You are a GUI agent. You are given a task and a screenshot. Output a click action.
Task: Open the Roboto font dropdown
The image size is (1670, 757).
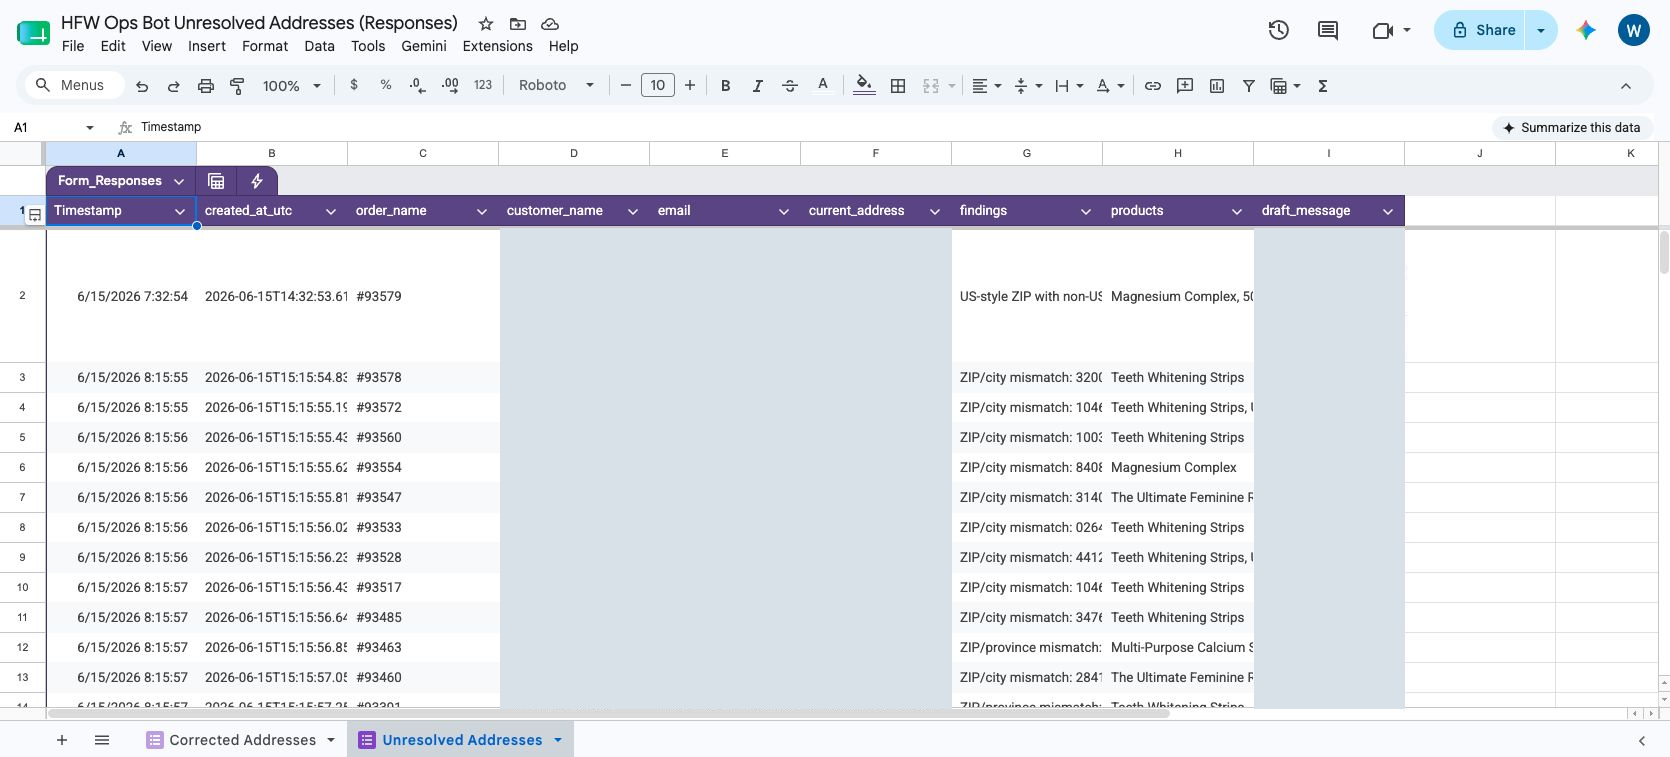click(x=556, y=86)
